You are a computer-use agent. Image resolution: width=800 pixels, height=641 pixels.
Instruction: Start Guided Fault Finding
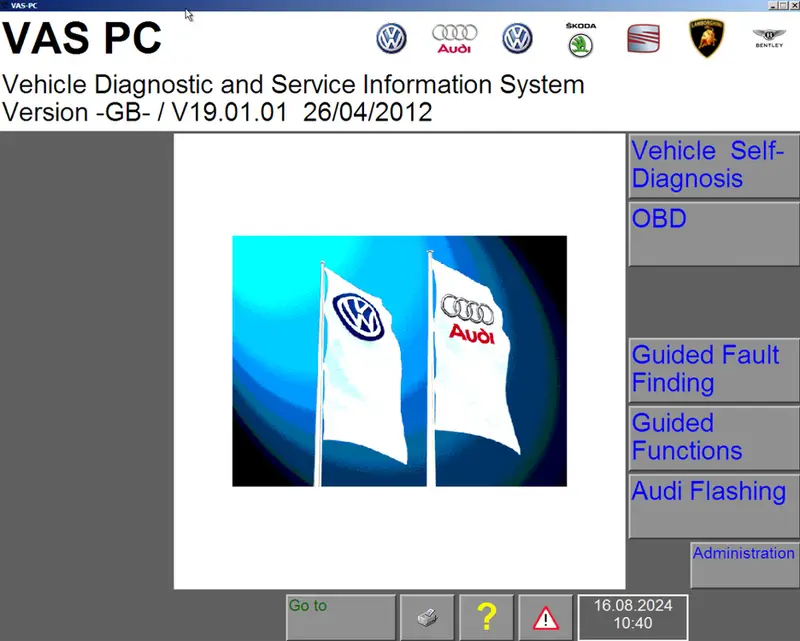pyautogui.click(x=714, y=371)
